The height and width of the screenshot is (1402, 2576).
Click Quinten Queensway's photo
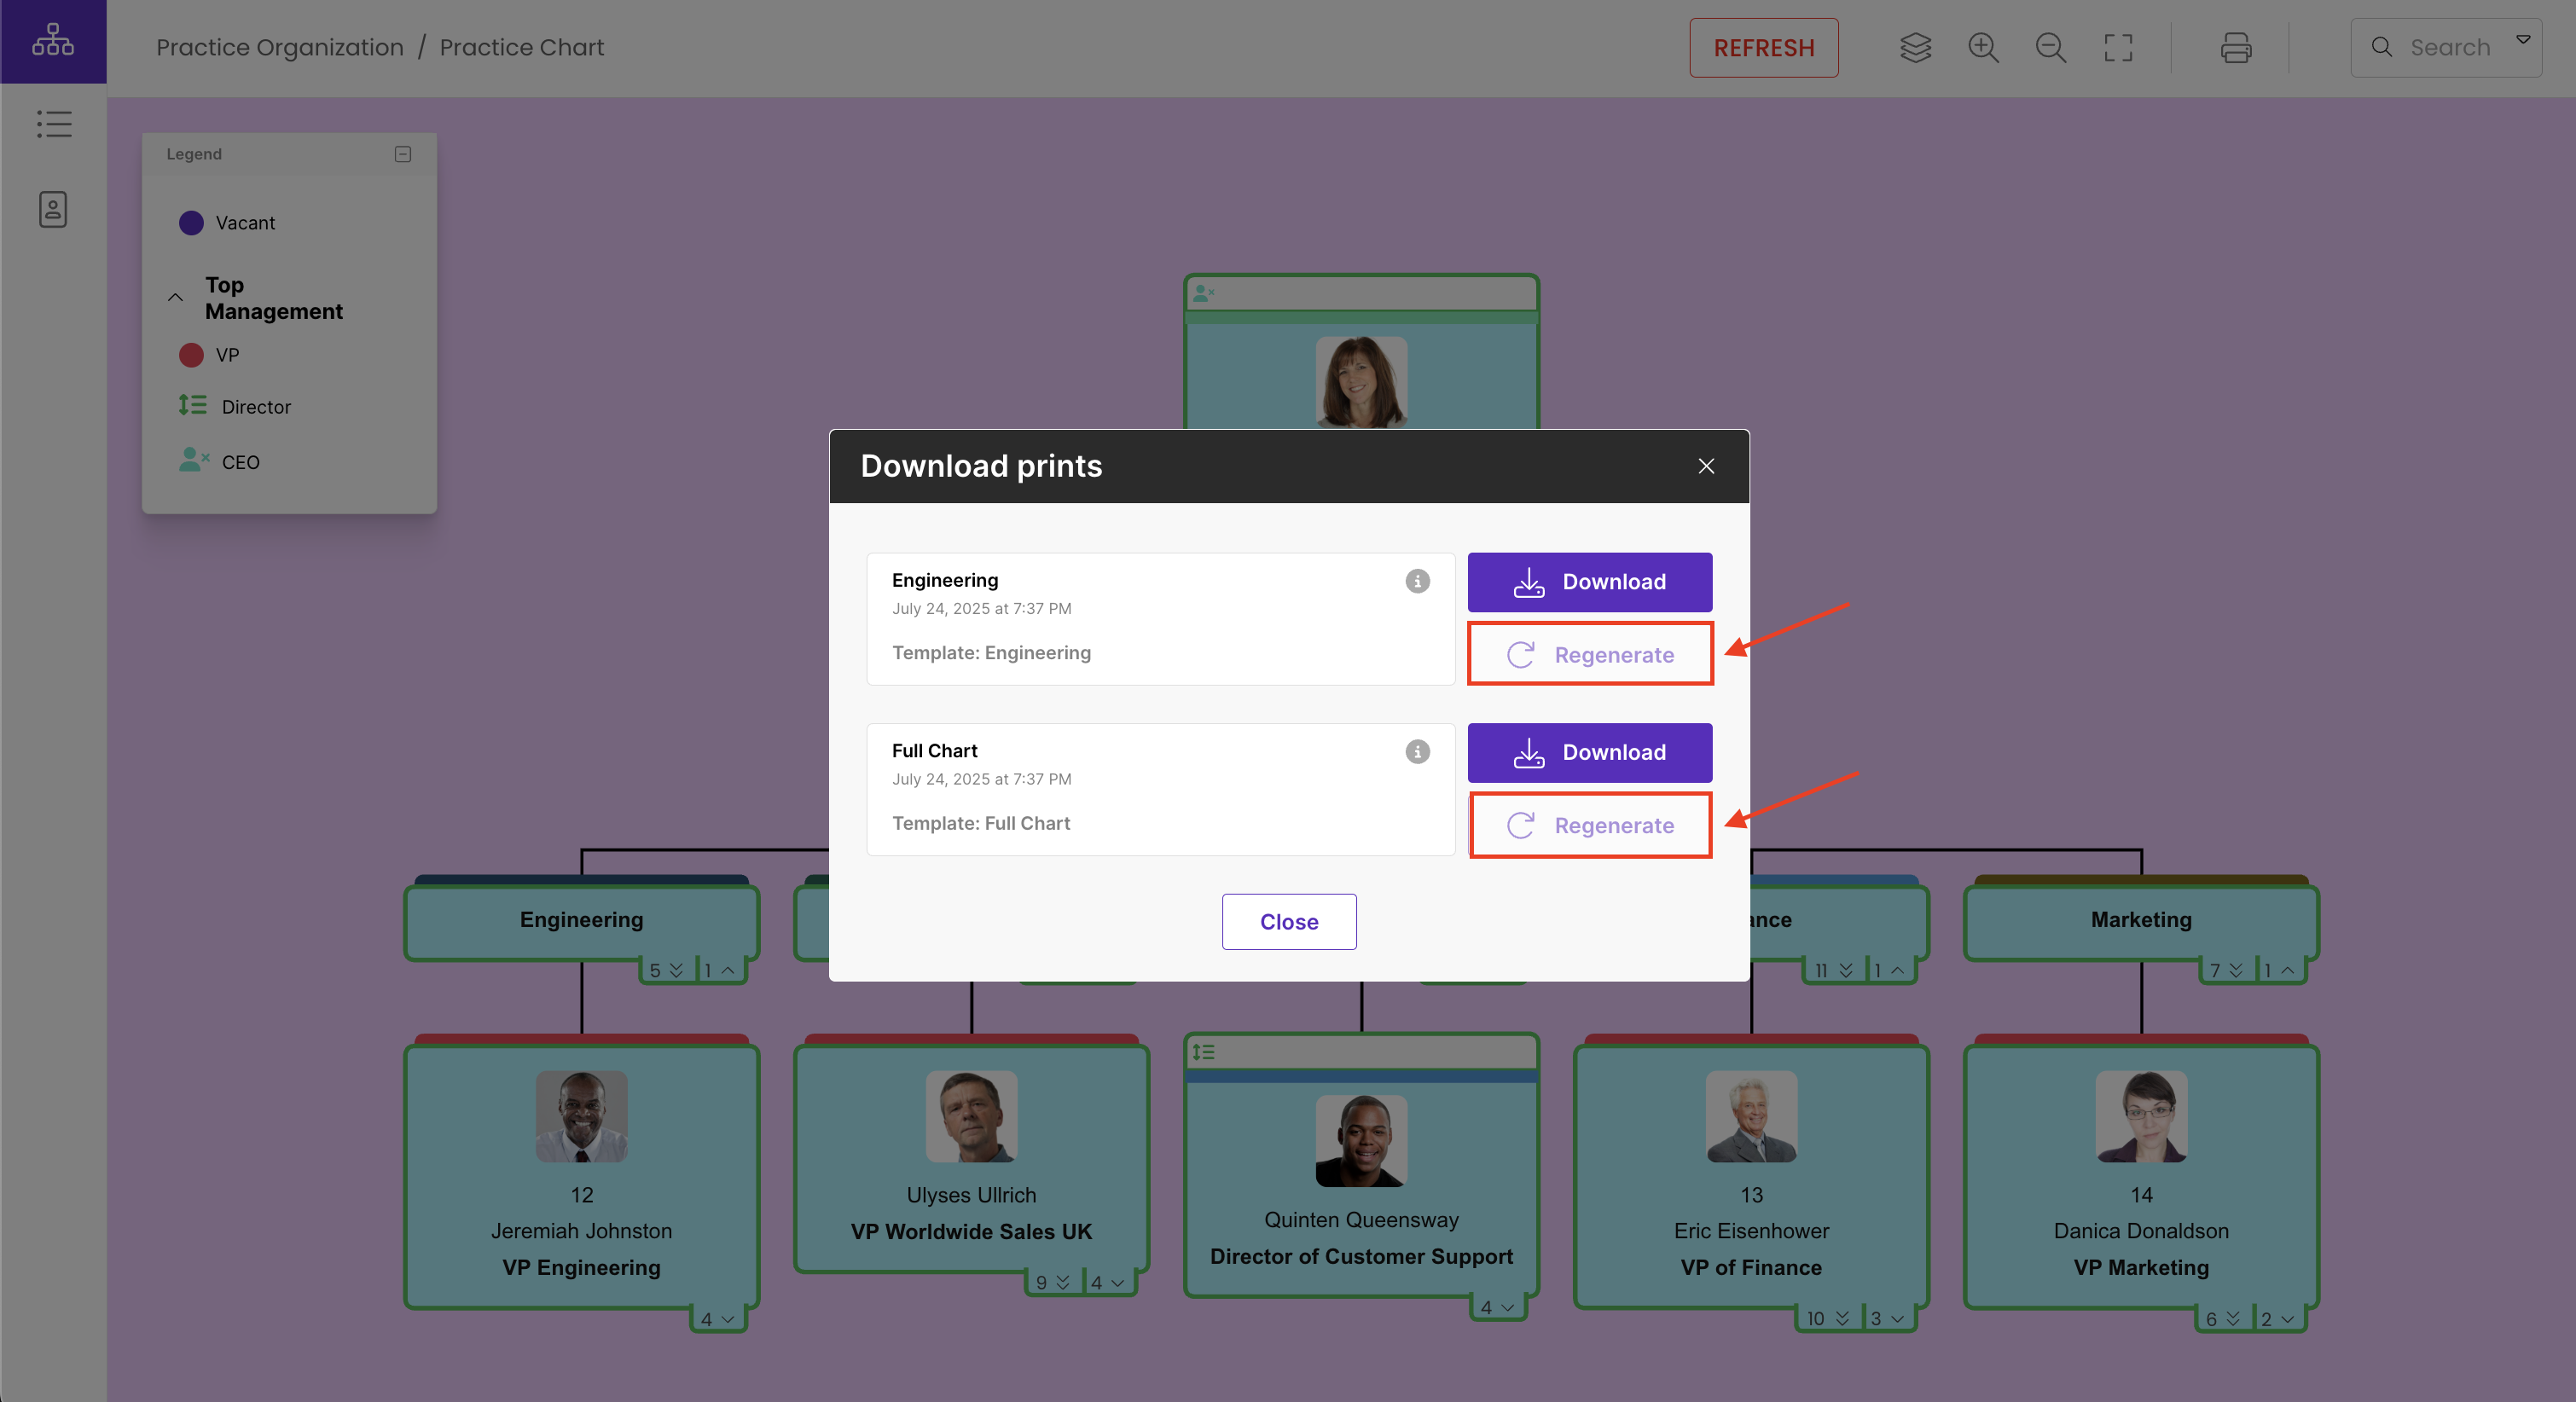click(x=1361, y=1141)
